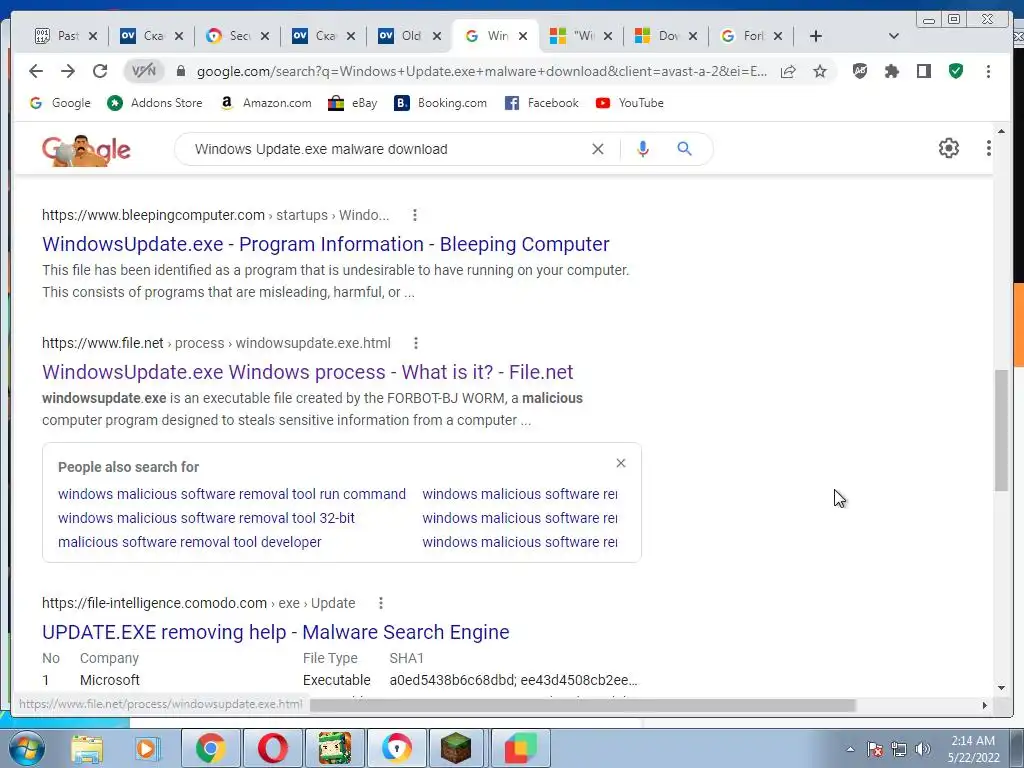The width and height of the screenshot is (1024, 768).
Task: Open the bleepingcomputer.com result options menu
Action: tap(415, 215)
